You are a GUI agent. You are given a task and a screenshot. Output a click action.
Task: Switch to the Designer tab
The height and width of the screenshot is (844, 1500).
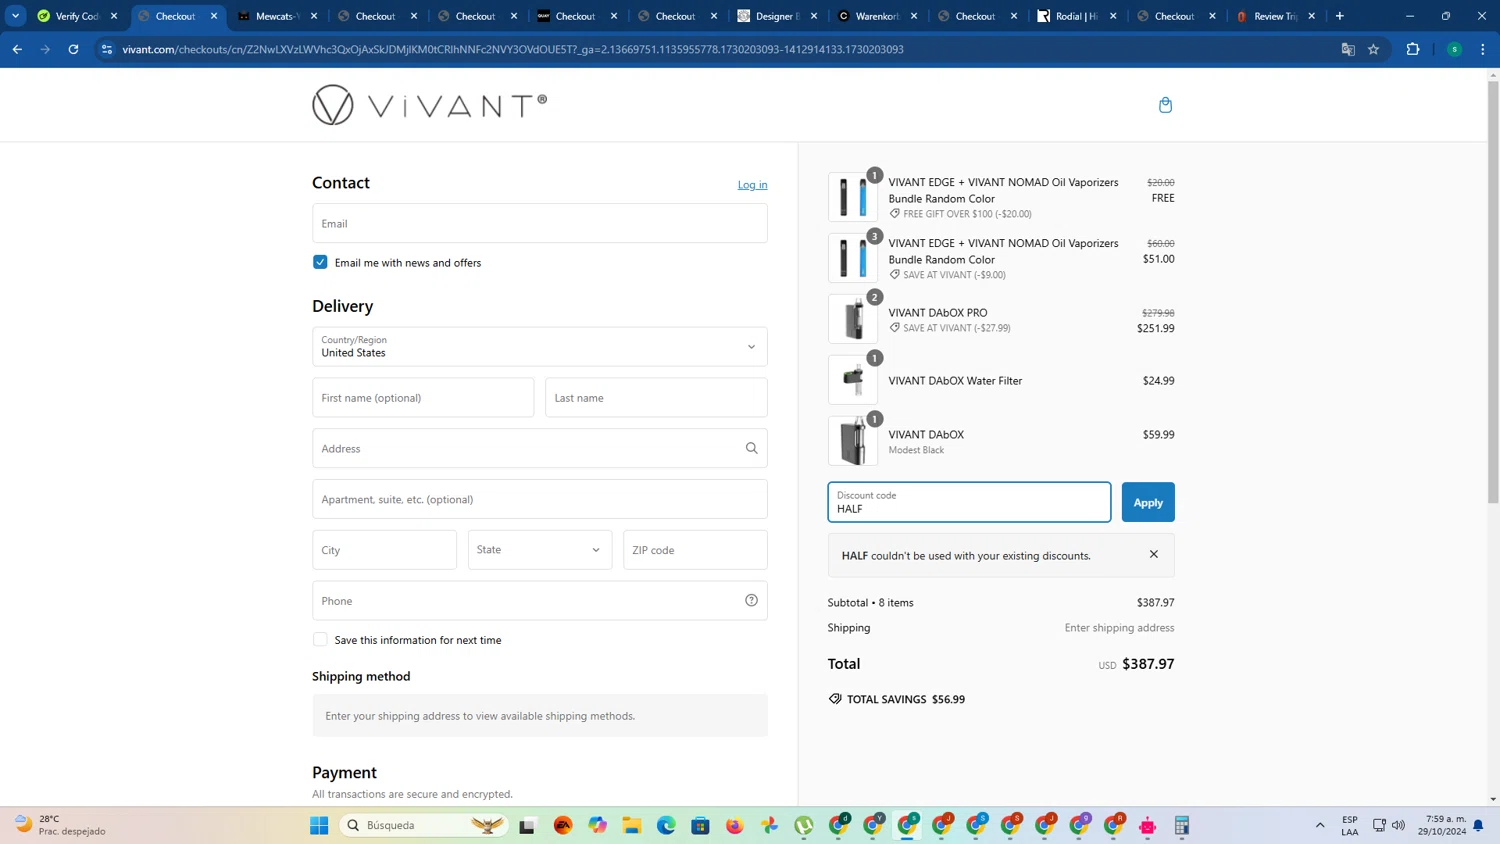777,16
